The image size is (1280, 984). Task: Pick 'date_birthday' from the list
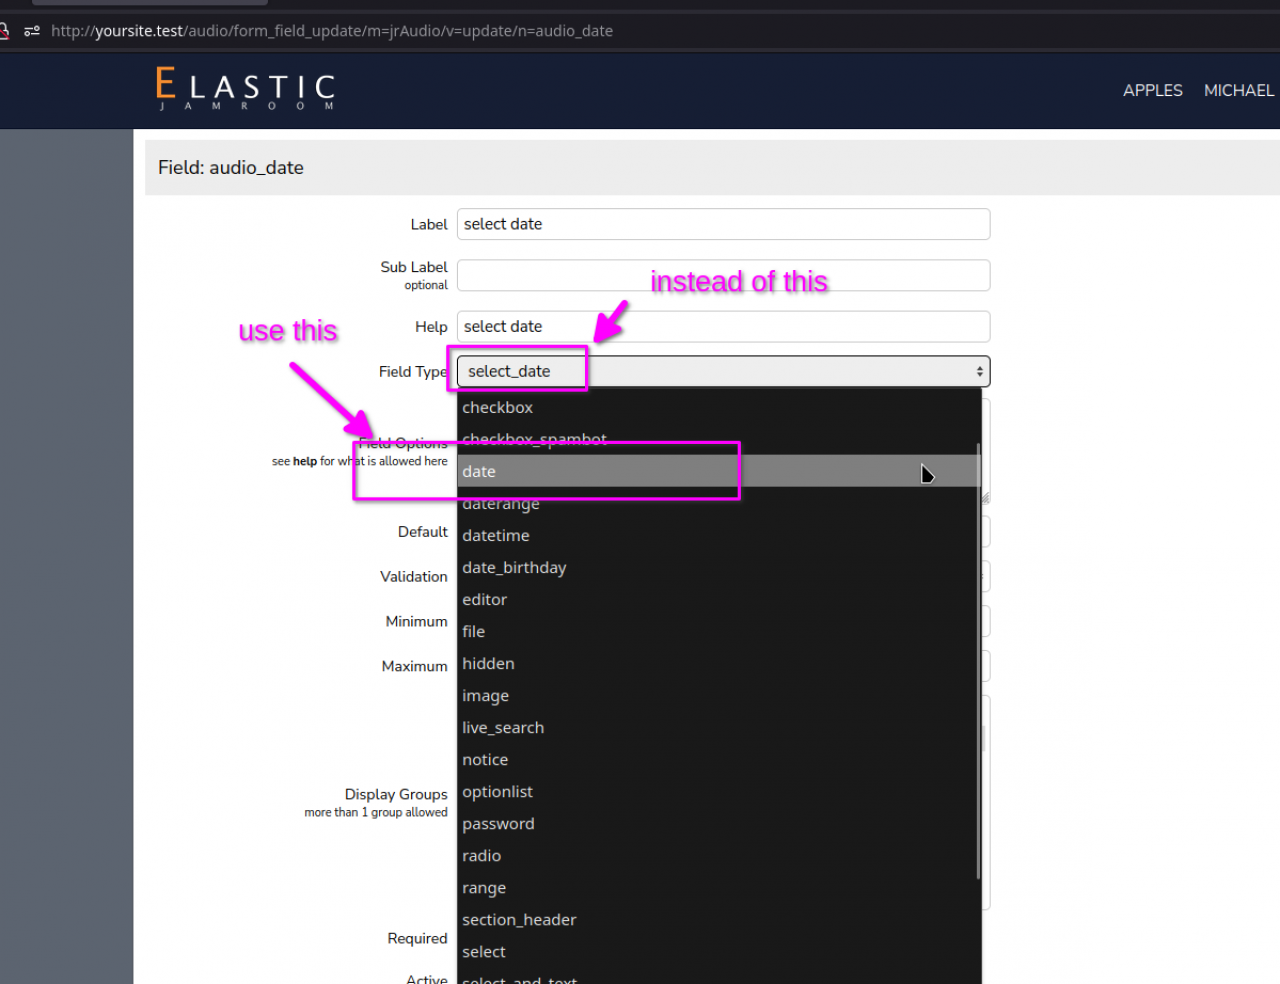click(514, 568)
